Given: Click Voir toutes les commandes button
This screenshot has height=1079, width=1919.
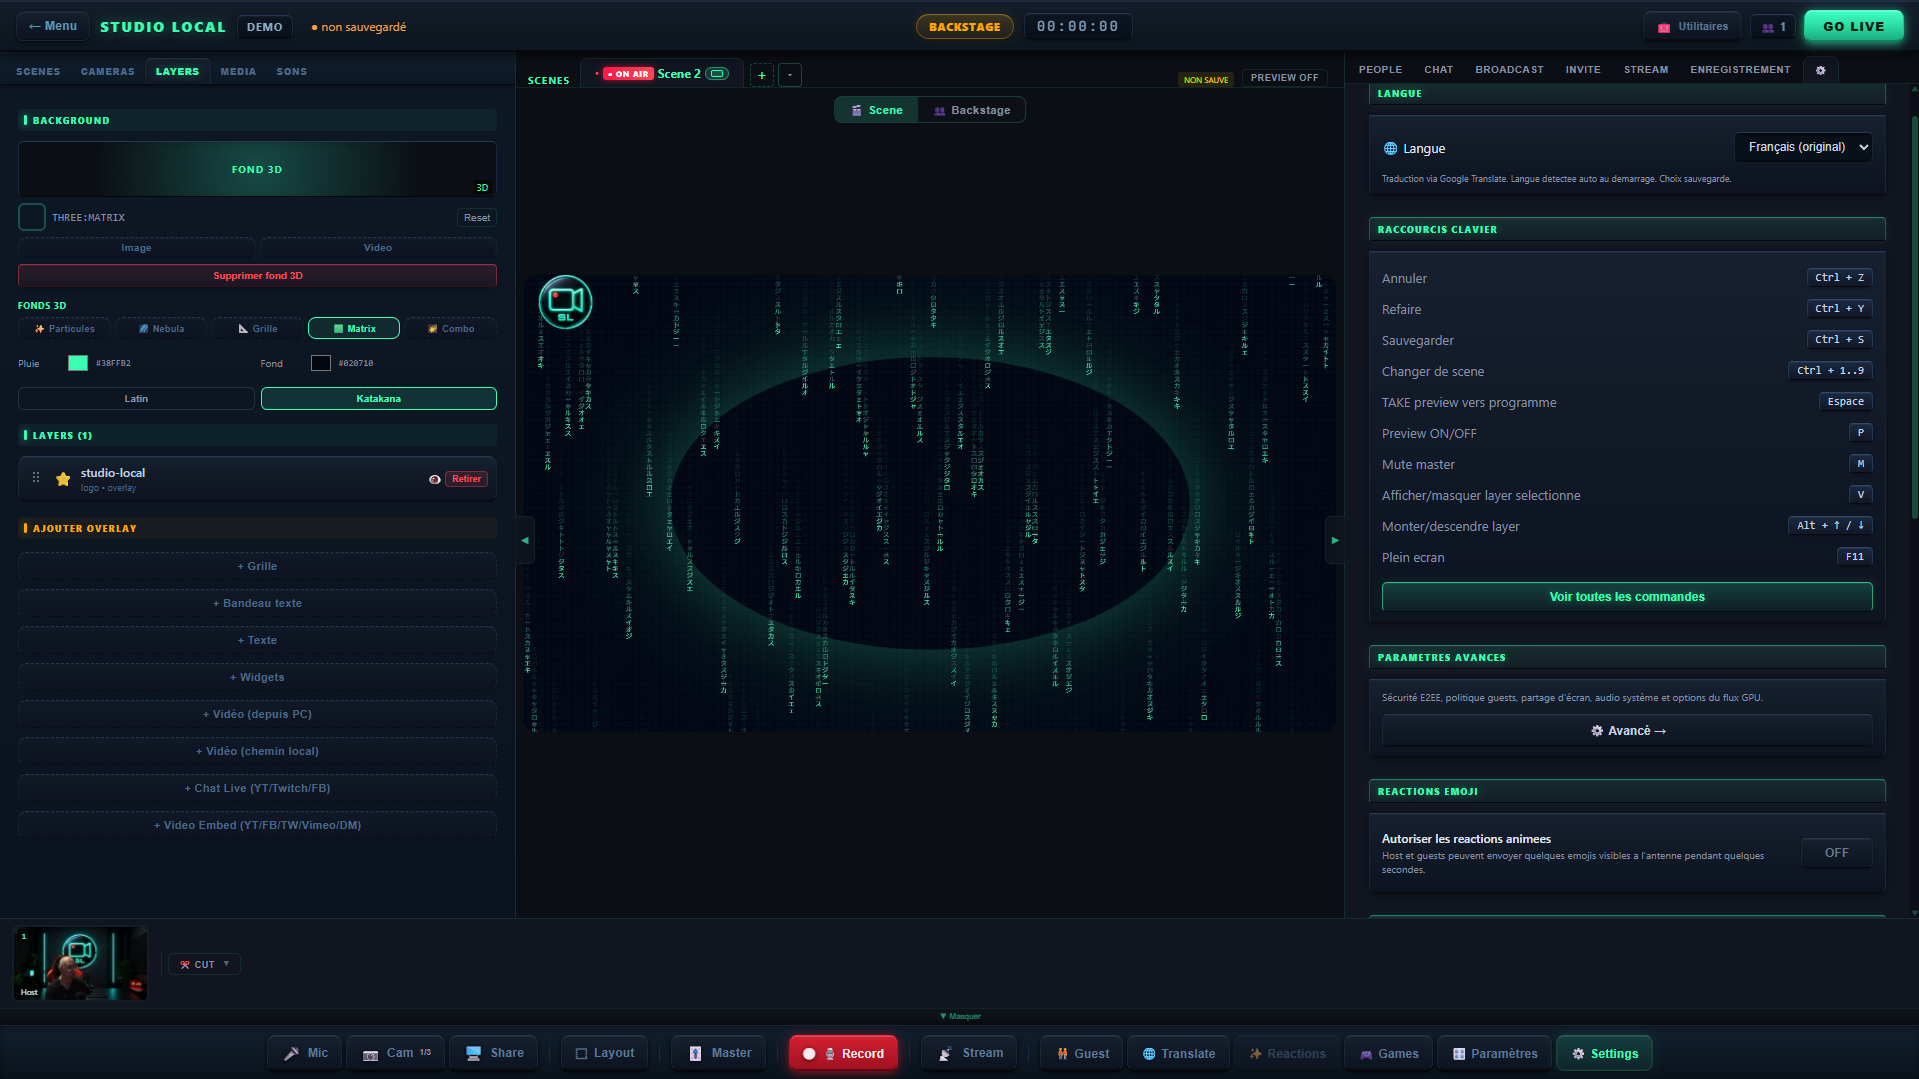Looking at the screenshot, I should [x=1627, y=597].
